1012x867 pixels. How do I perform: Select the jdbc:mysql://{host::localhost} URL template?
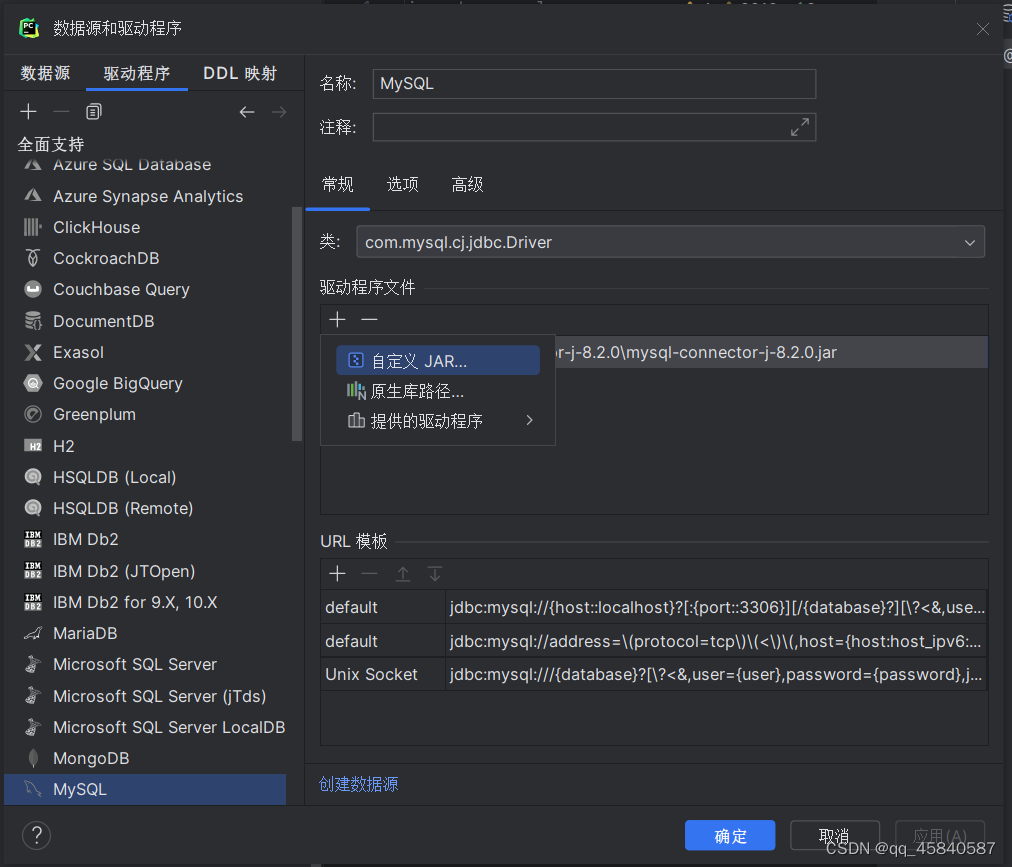[653, 607]
